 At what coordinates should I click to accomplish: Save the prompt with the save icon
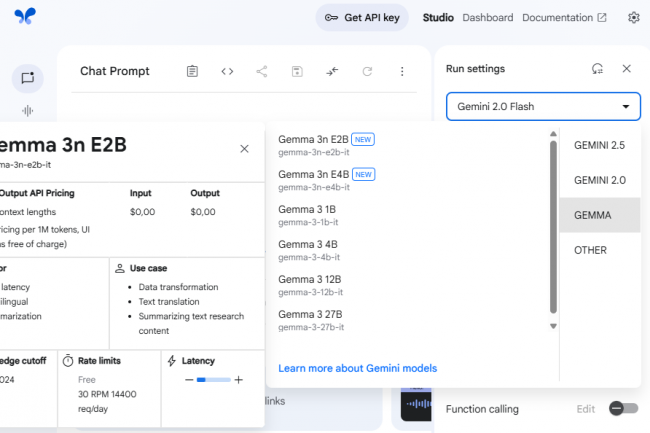[297, 71]
